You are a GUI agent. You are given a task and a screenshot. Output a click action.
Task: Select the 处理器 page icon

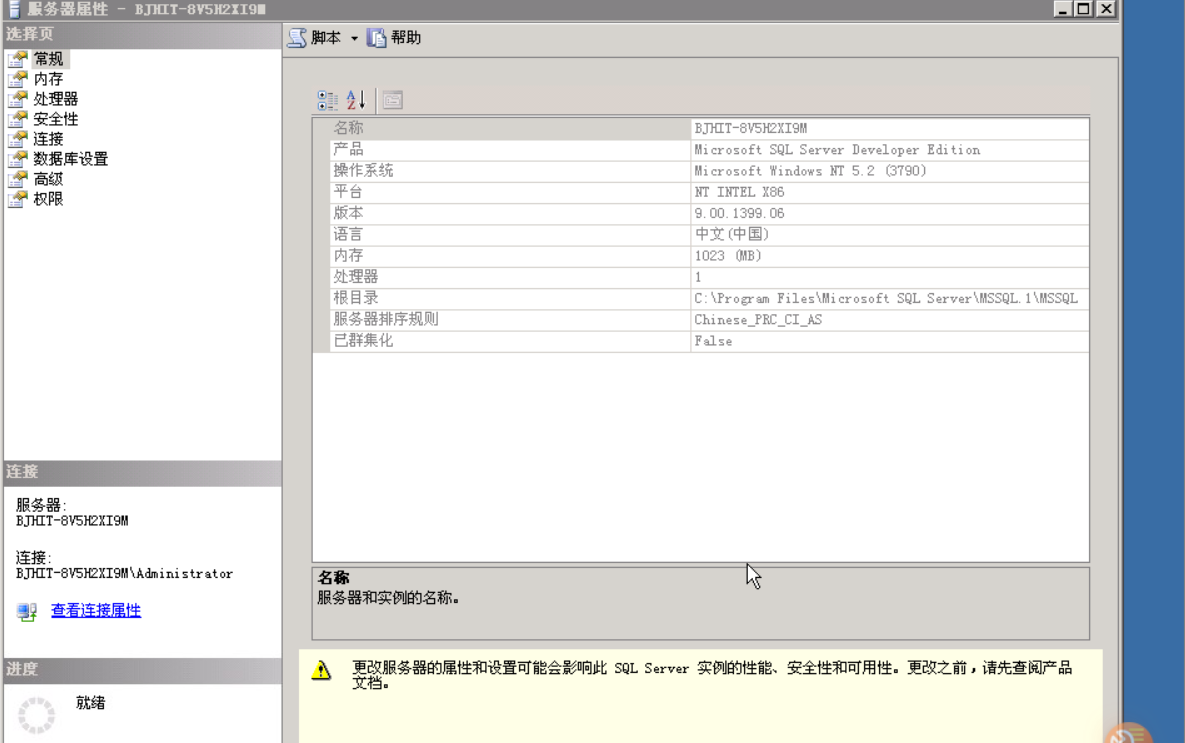[18, 99]
